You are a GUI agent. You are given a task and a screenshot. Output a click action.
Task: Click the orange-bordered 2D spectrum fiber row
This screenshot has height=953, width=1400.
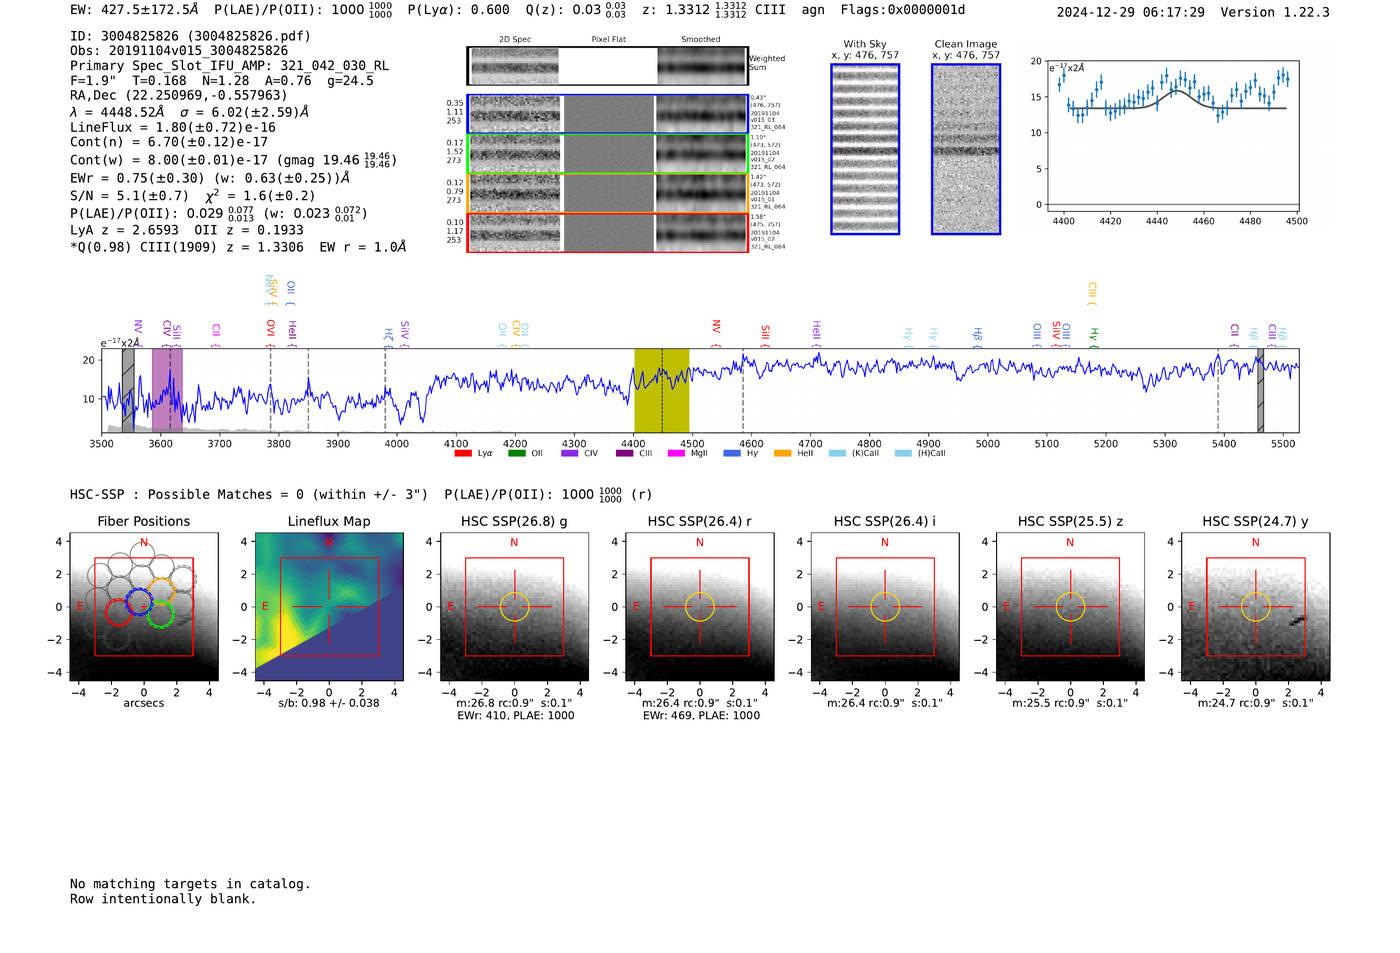pos(608,193)
